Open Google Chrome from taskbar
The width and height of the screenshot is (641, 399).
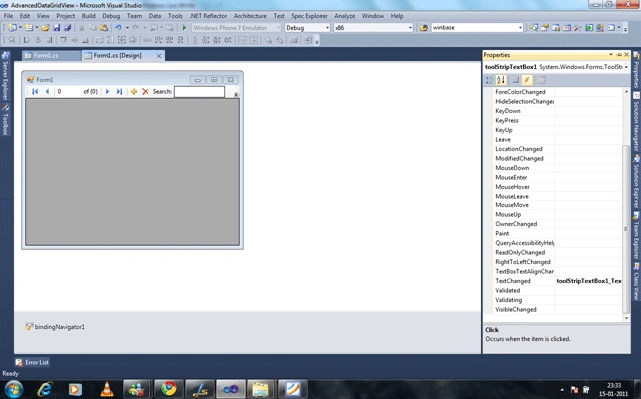[x=168, y=389]
